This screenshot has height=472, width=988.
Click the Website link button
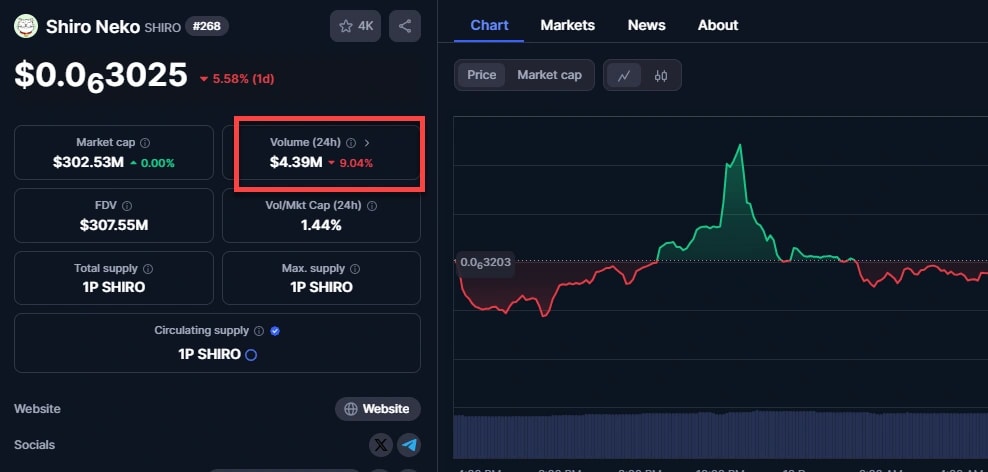coord(377,409)
